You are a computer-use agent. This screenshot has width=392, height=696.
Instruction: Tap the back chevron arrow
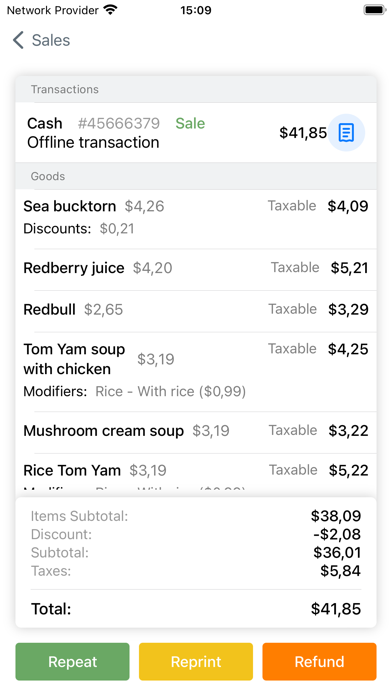coord(18,40)
